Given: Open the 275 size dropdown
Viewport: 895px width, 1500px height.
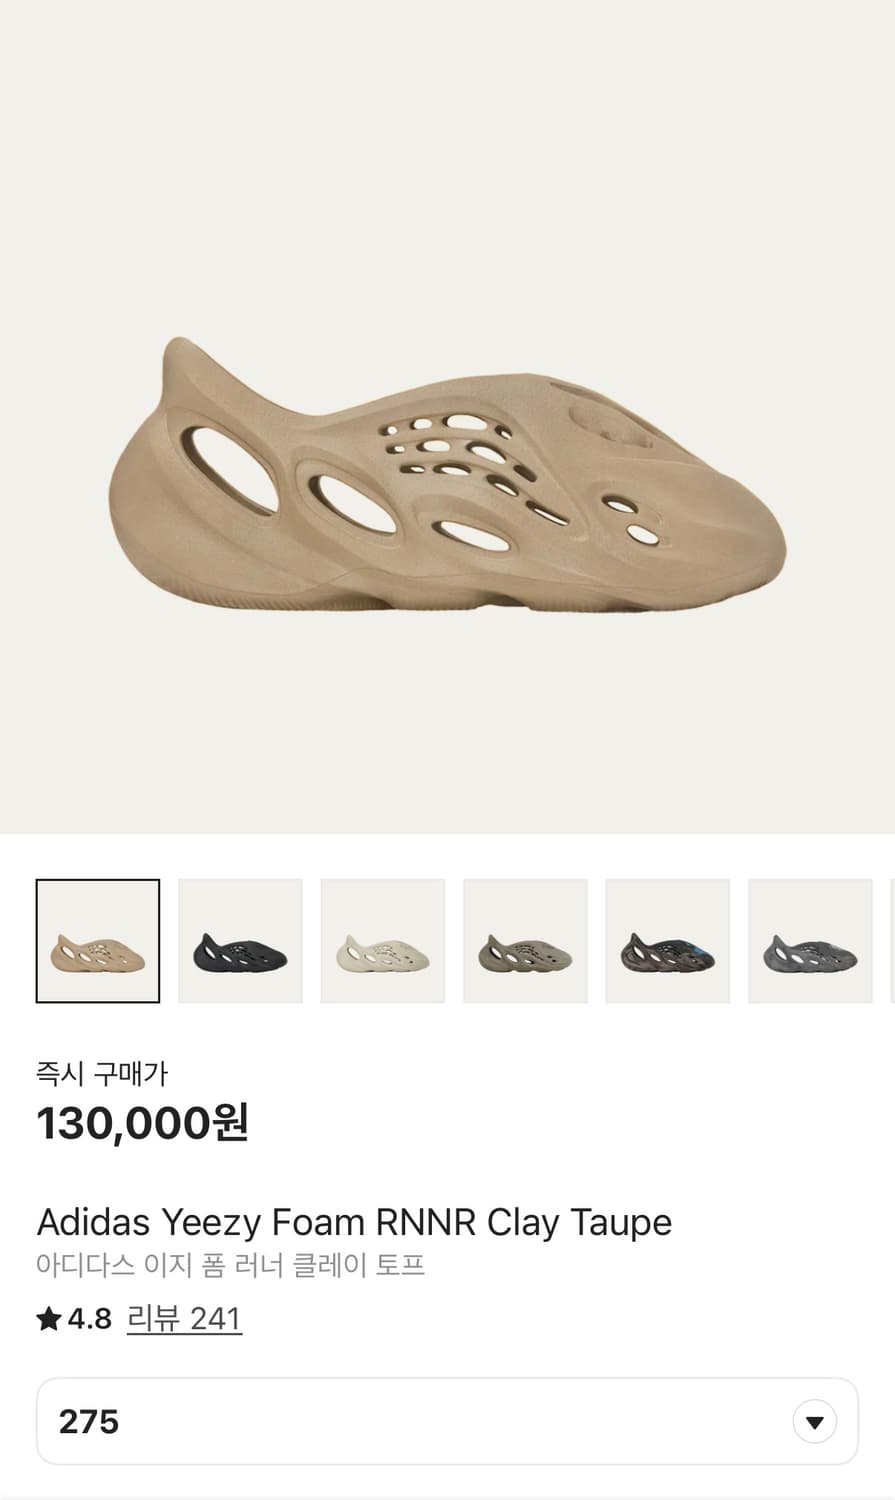Looking at the screenshot, I should [447, 1421].
